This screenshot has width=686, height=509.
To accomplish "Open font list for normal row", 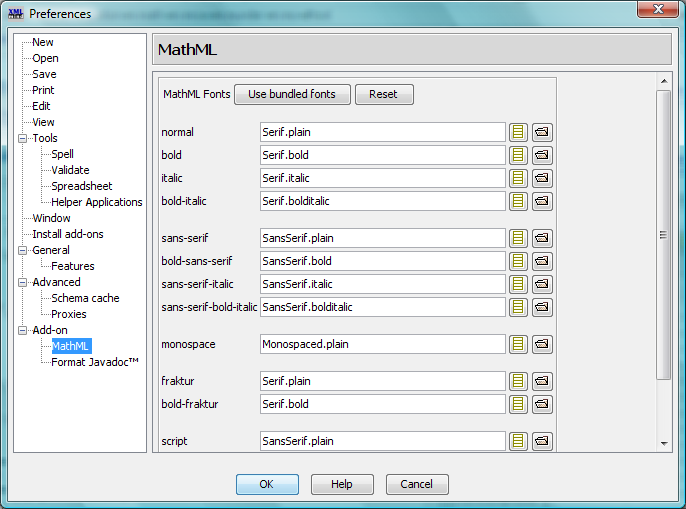I will pos(518,132).
